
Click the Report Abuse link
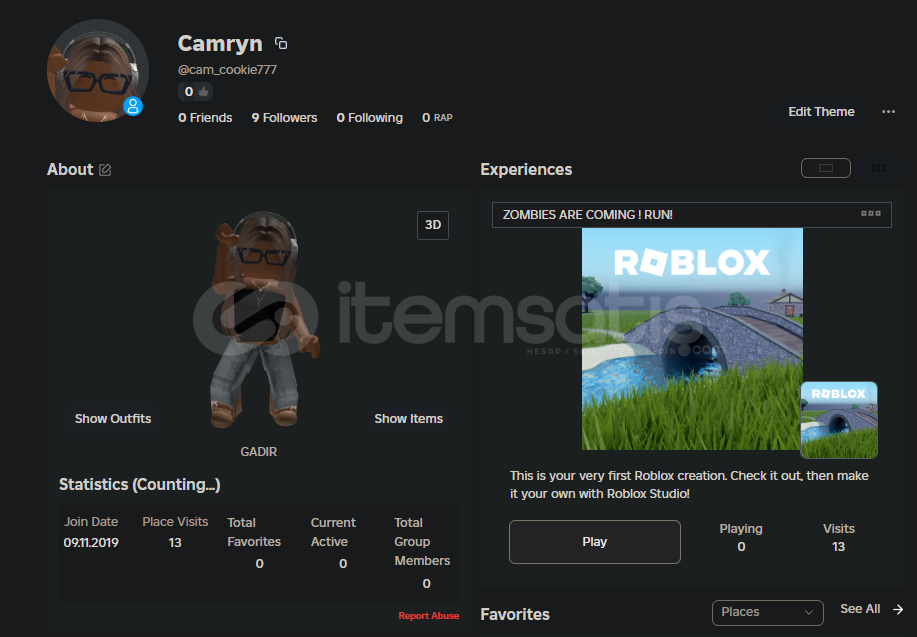[429, 616]
